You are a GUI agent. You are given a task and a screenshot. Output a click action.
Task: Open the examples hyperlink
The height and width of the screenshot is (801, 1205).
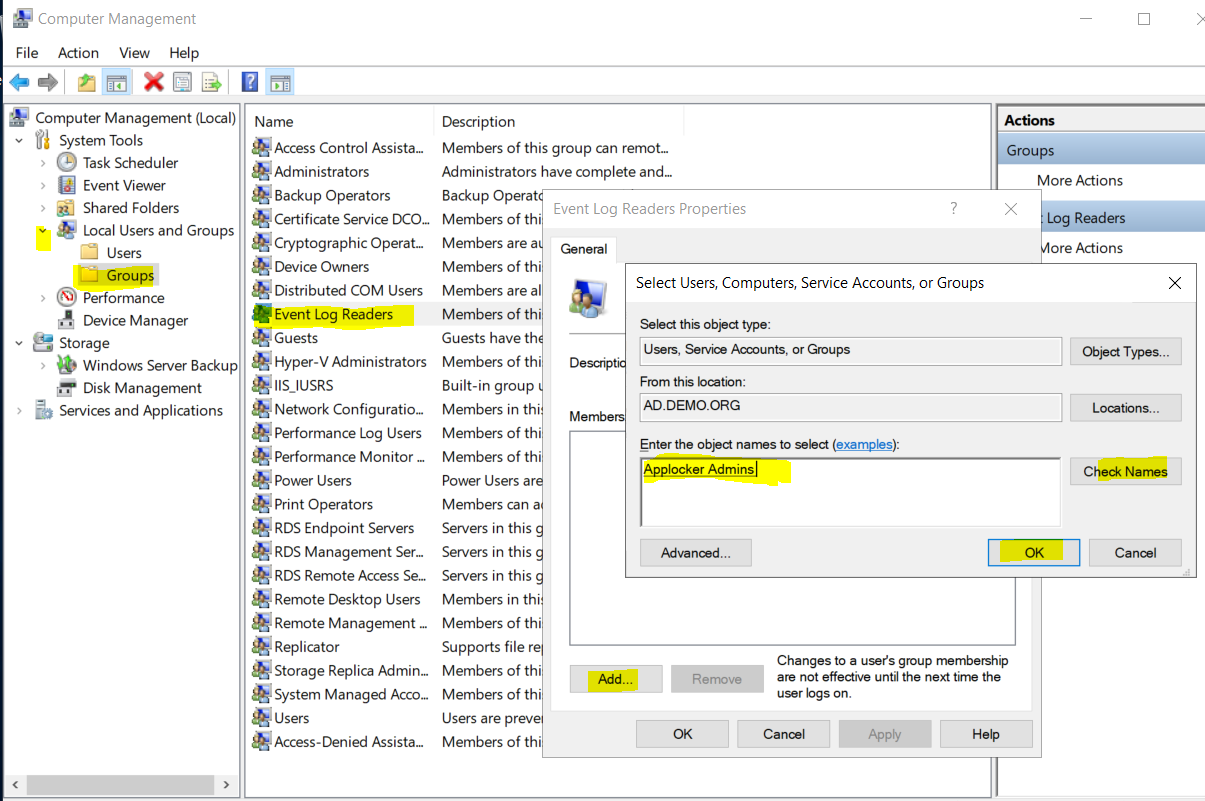864,444
